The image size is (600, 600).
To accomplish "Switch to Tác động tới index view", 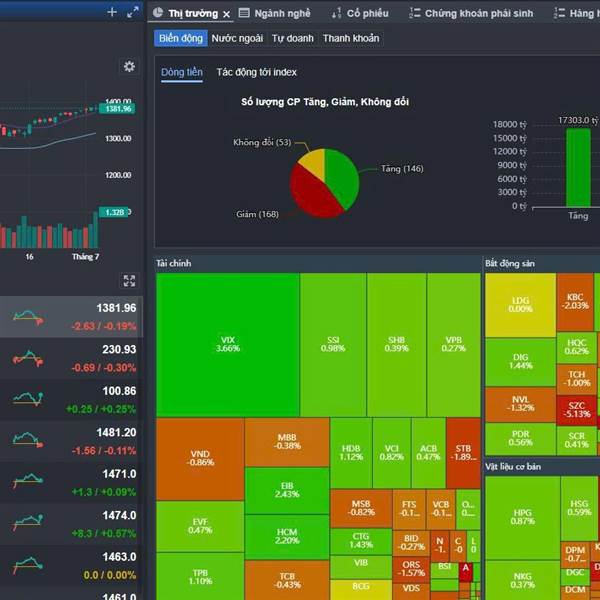I will 256,72.
